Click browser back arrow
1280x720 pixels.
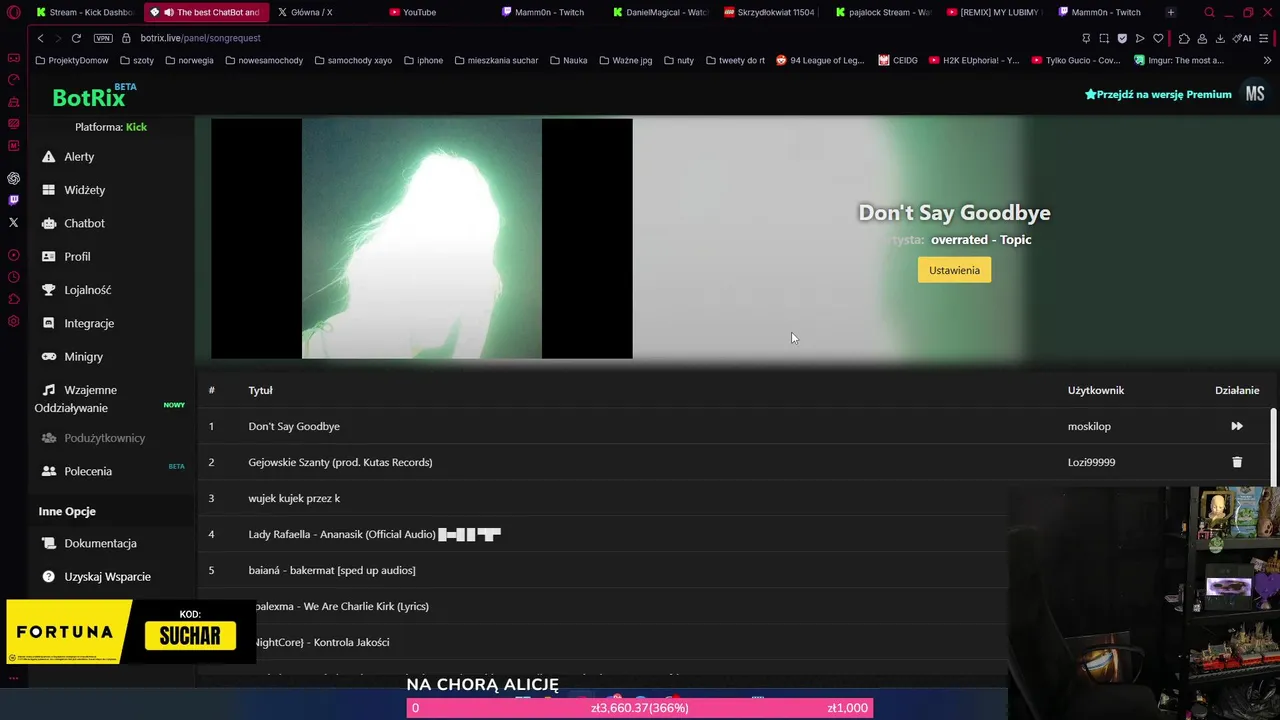40,38
